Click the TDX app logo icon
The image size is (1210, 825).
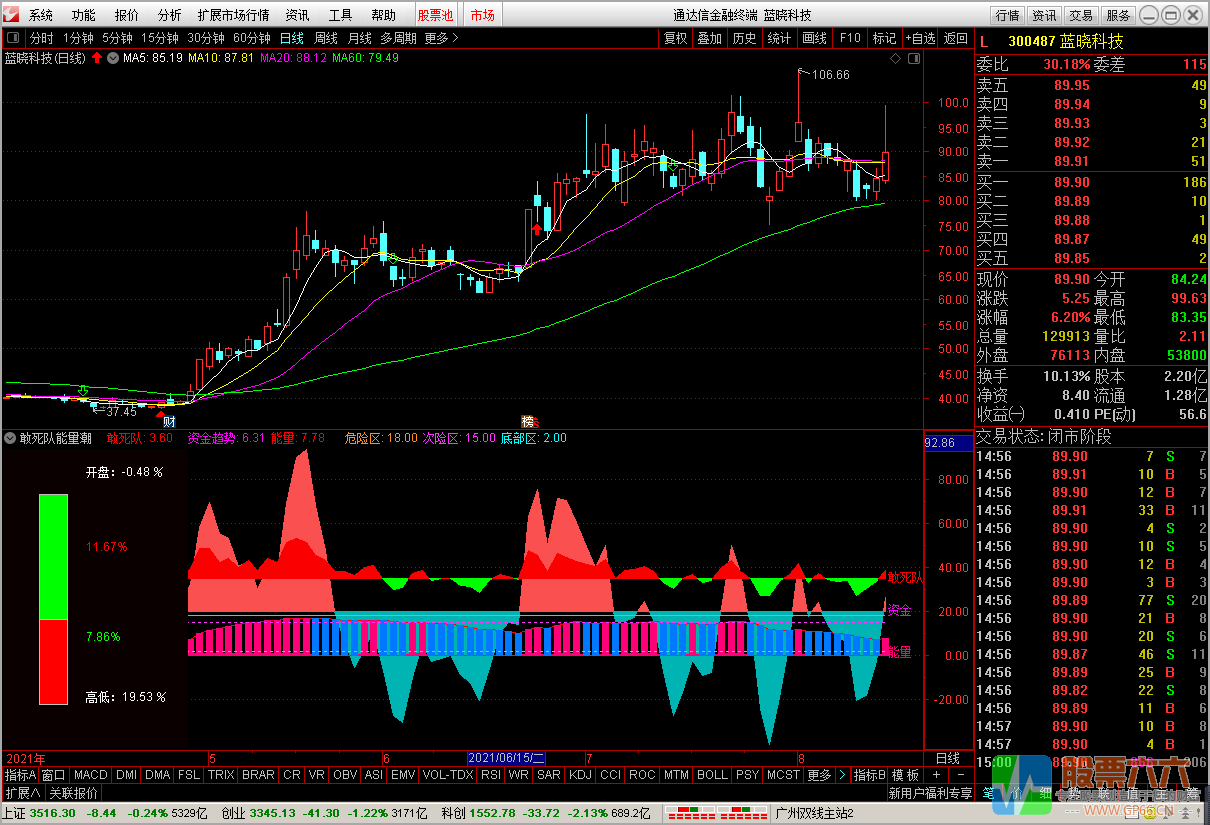click(x=12, y=15)
